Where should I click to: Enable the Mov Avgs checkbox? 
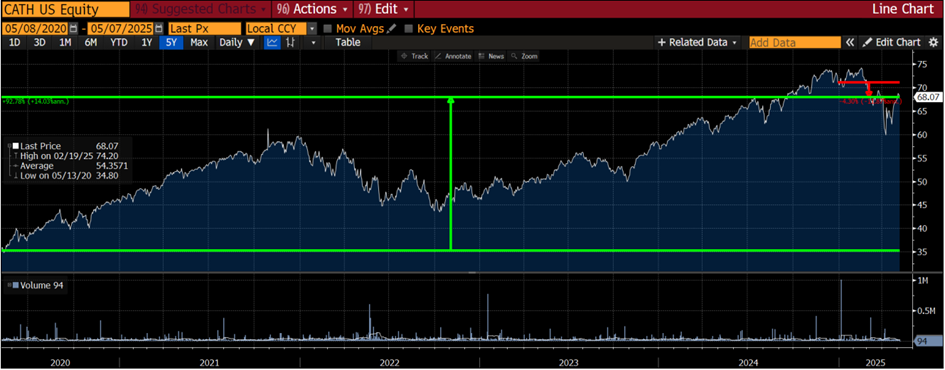coord(328,28)
